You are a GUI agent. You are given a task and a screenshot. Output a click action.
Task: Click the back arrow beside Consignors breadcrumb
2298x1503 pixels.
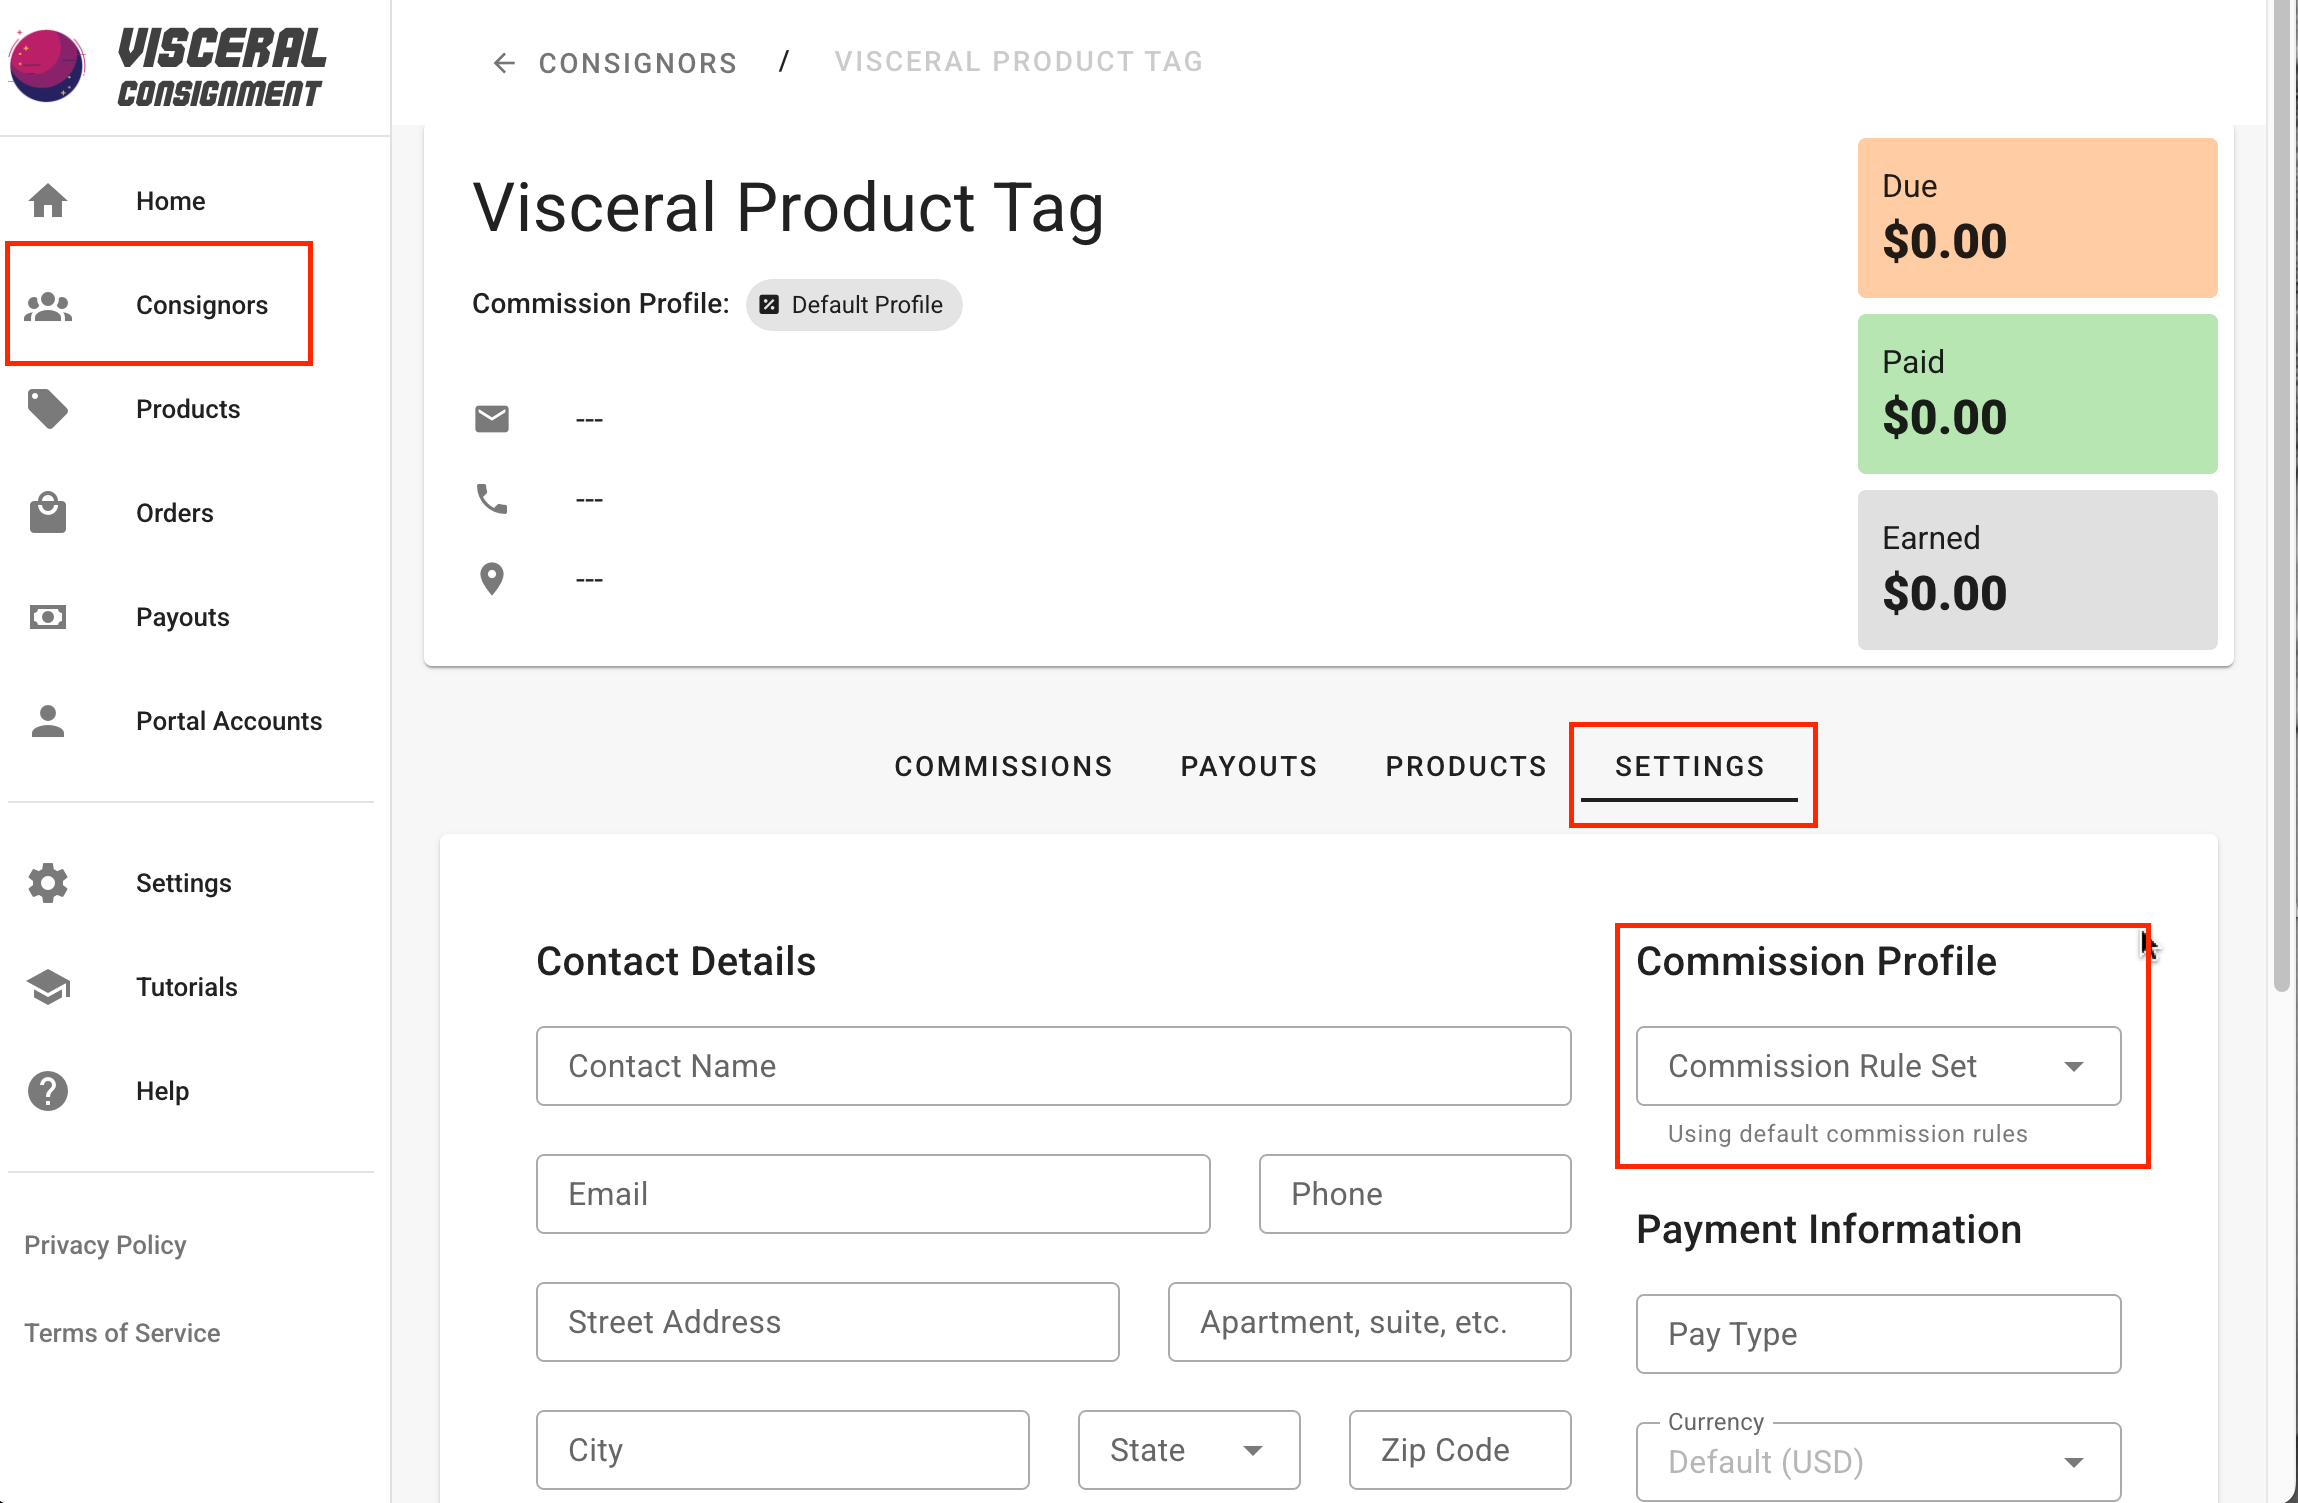[x=504, y=63]
